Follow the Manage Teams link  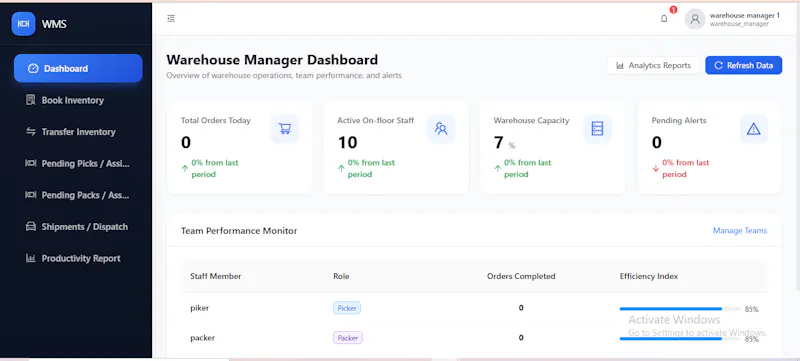[x=740, y=230]
